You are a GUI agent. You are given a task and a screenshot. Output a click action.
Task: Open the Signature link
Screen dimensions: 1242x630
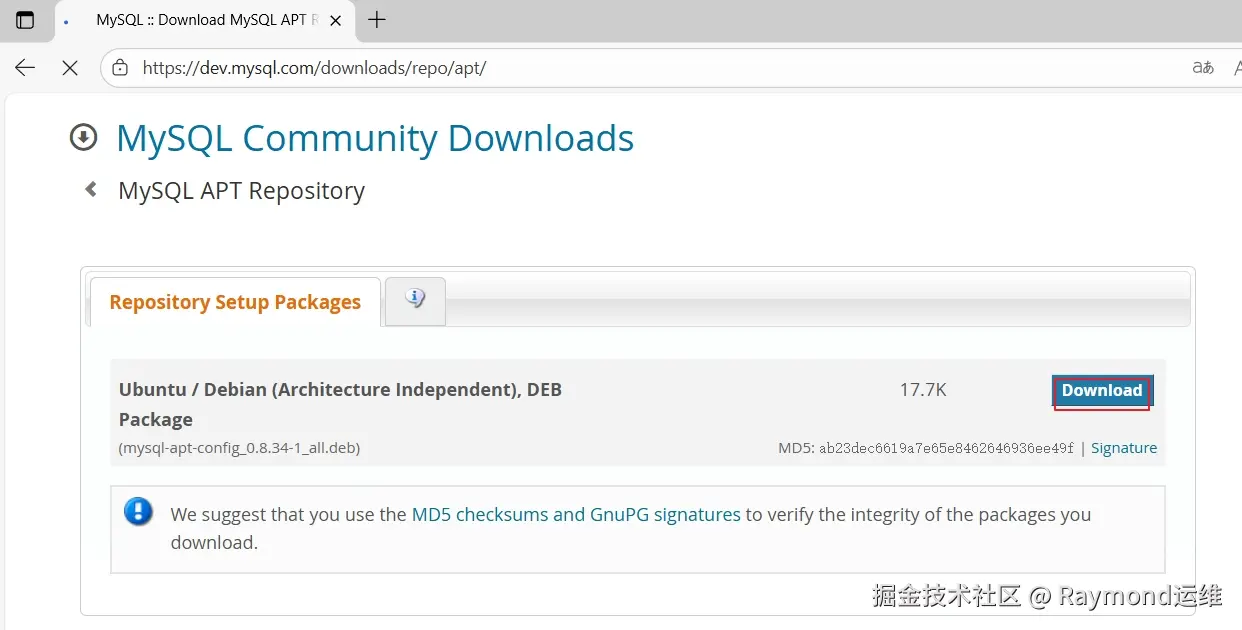(1124, 448)
